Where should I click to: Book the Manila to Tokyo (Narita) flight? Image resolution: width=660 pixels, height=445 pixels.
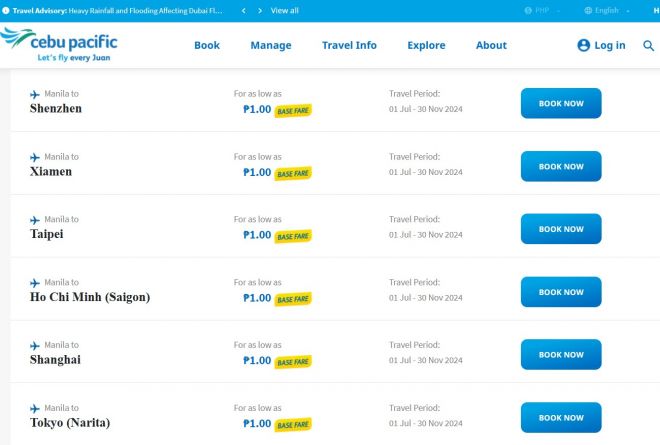[x=561, y=417]
